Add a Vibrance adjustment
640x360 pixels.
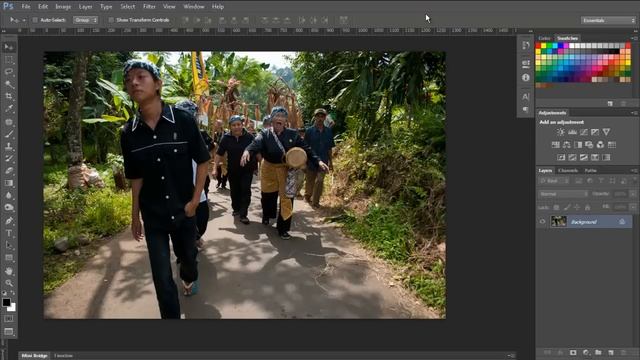(606, 132)
